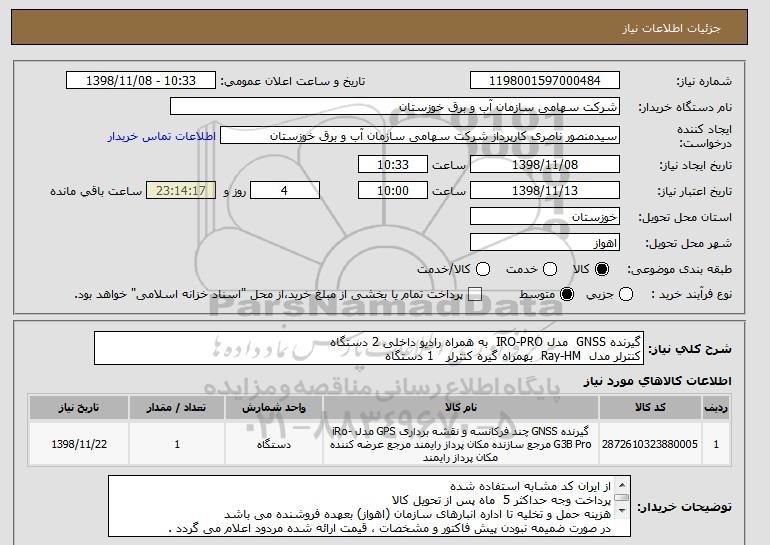
Task: Open the اطلاعات تماس خریدار link
Action: [162, 136]
